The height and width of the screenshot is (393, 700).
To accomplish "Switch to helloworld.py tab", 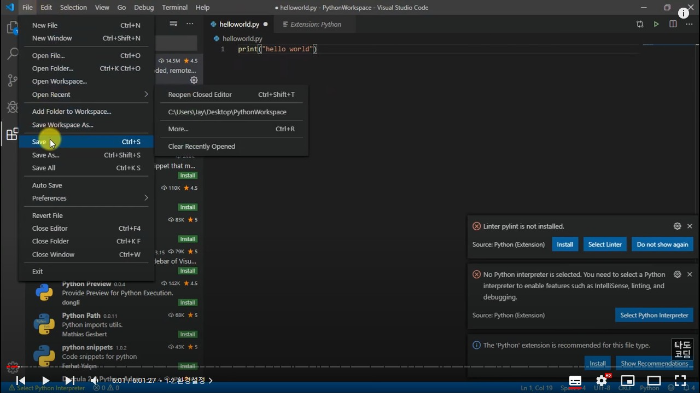I will 239,25.
